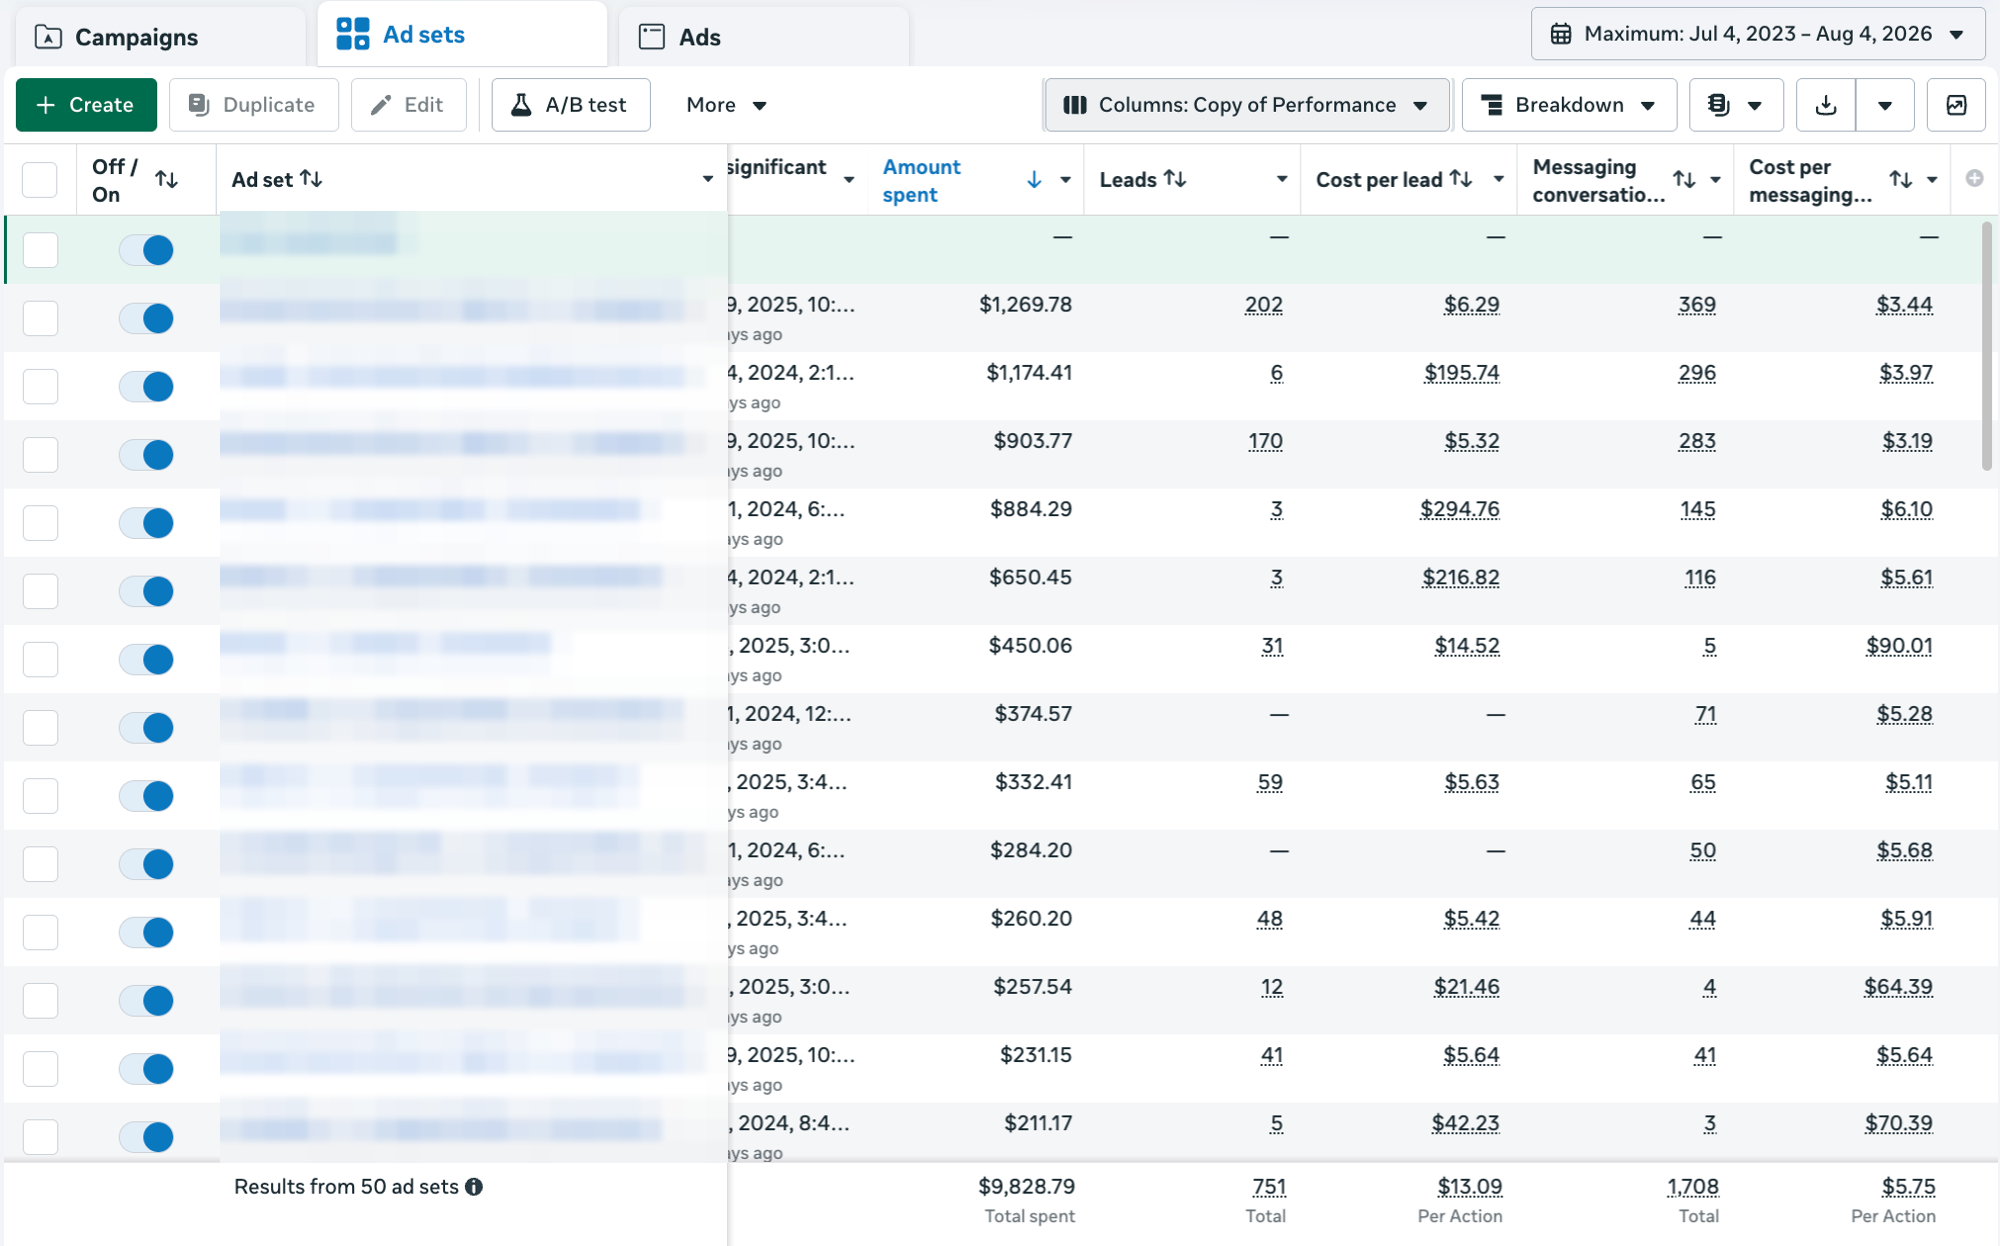Screen dimensions: 2000x1246
Task: Click the vertical table scrollbar
Action: (1986, 345)
